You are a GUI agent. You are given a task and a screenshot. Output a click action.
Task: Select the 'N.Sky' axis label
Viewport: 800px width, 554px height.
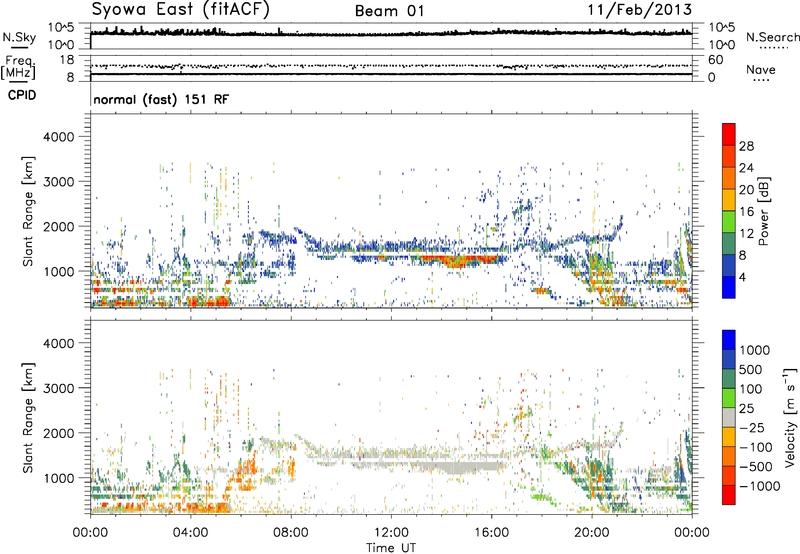pyautogui.click(x=19, y=37)
